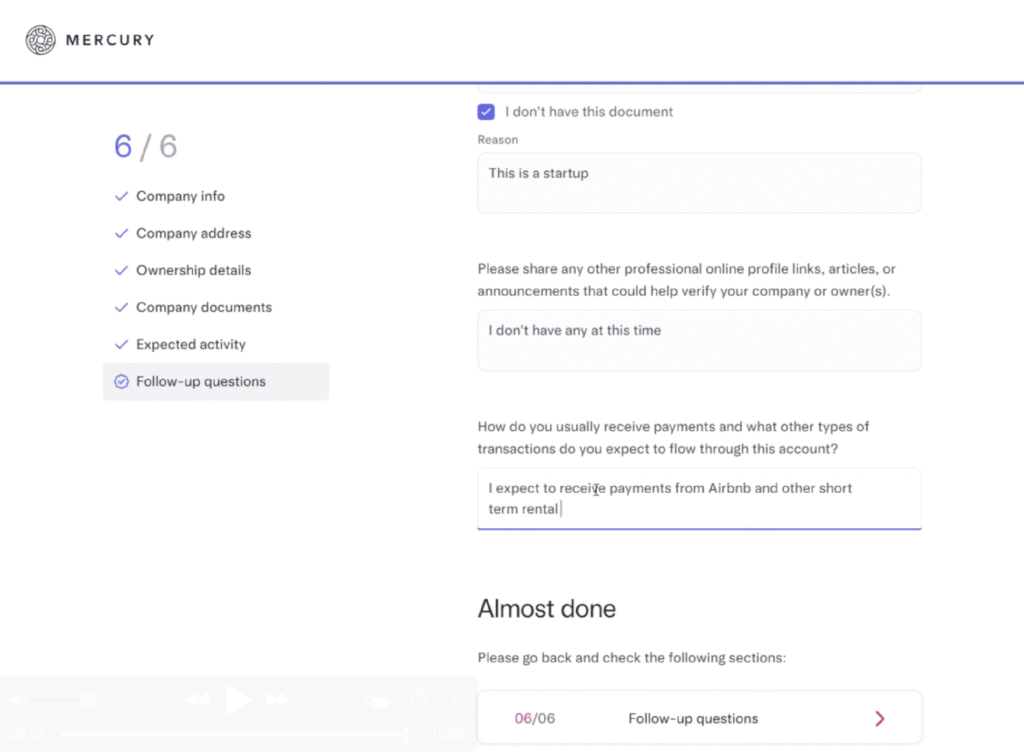Image resolution: width=1024 pixels, height=752 pixels.
Task: Click the volume speaker icon
Action: pyautogui.click(x=16, y=699)
